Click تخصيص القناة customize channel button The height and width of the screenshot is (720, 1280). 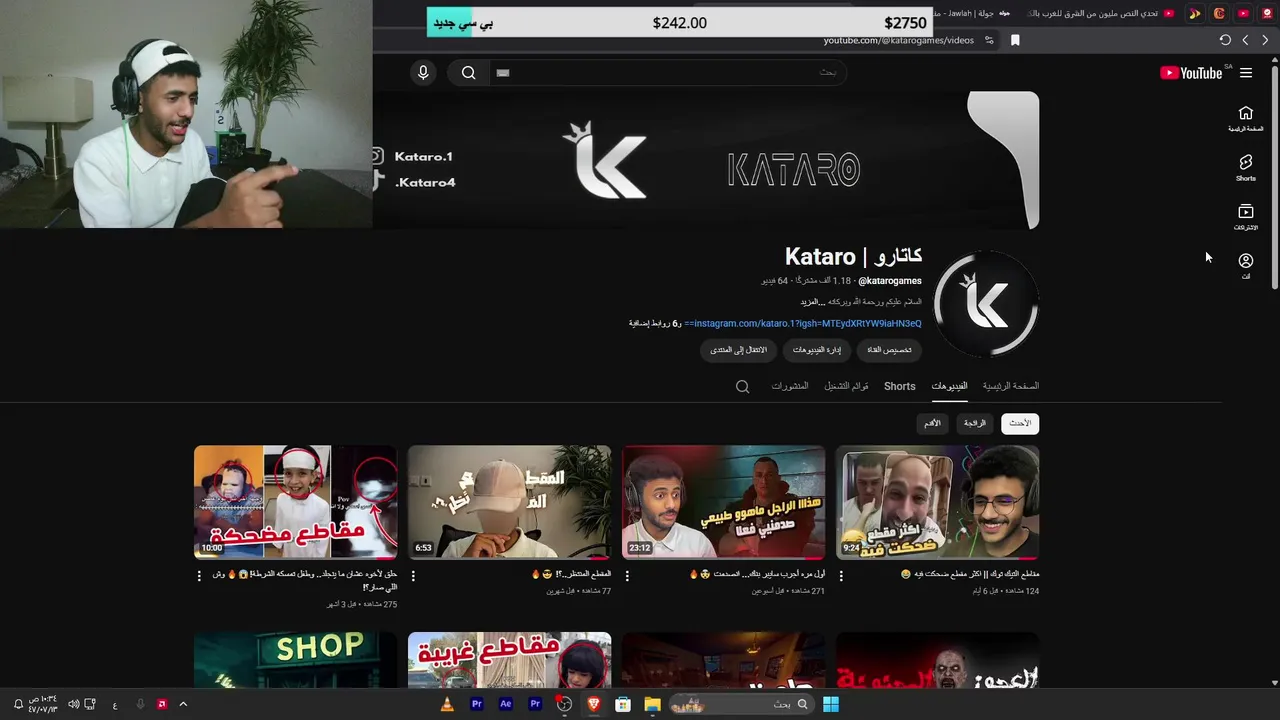point(889,350)
